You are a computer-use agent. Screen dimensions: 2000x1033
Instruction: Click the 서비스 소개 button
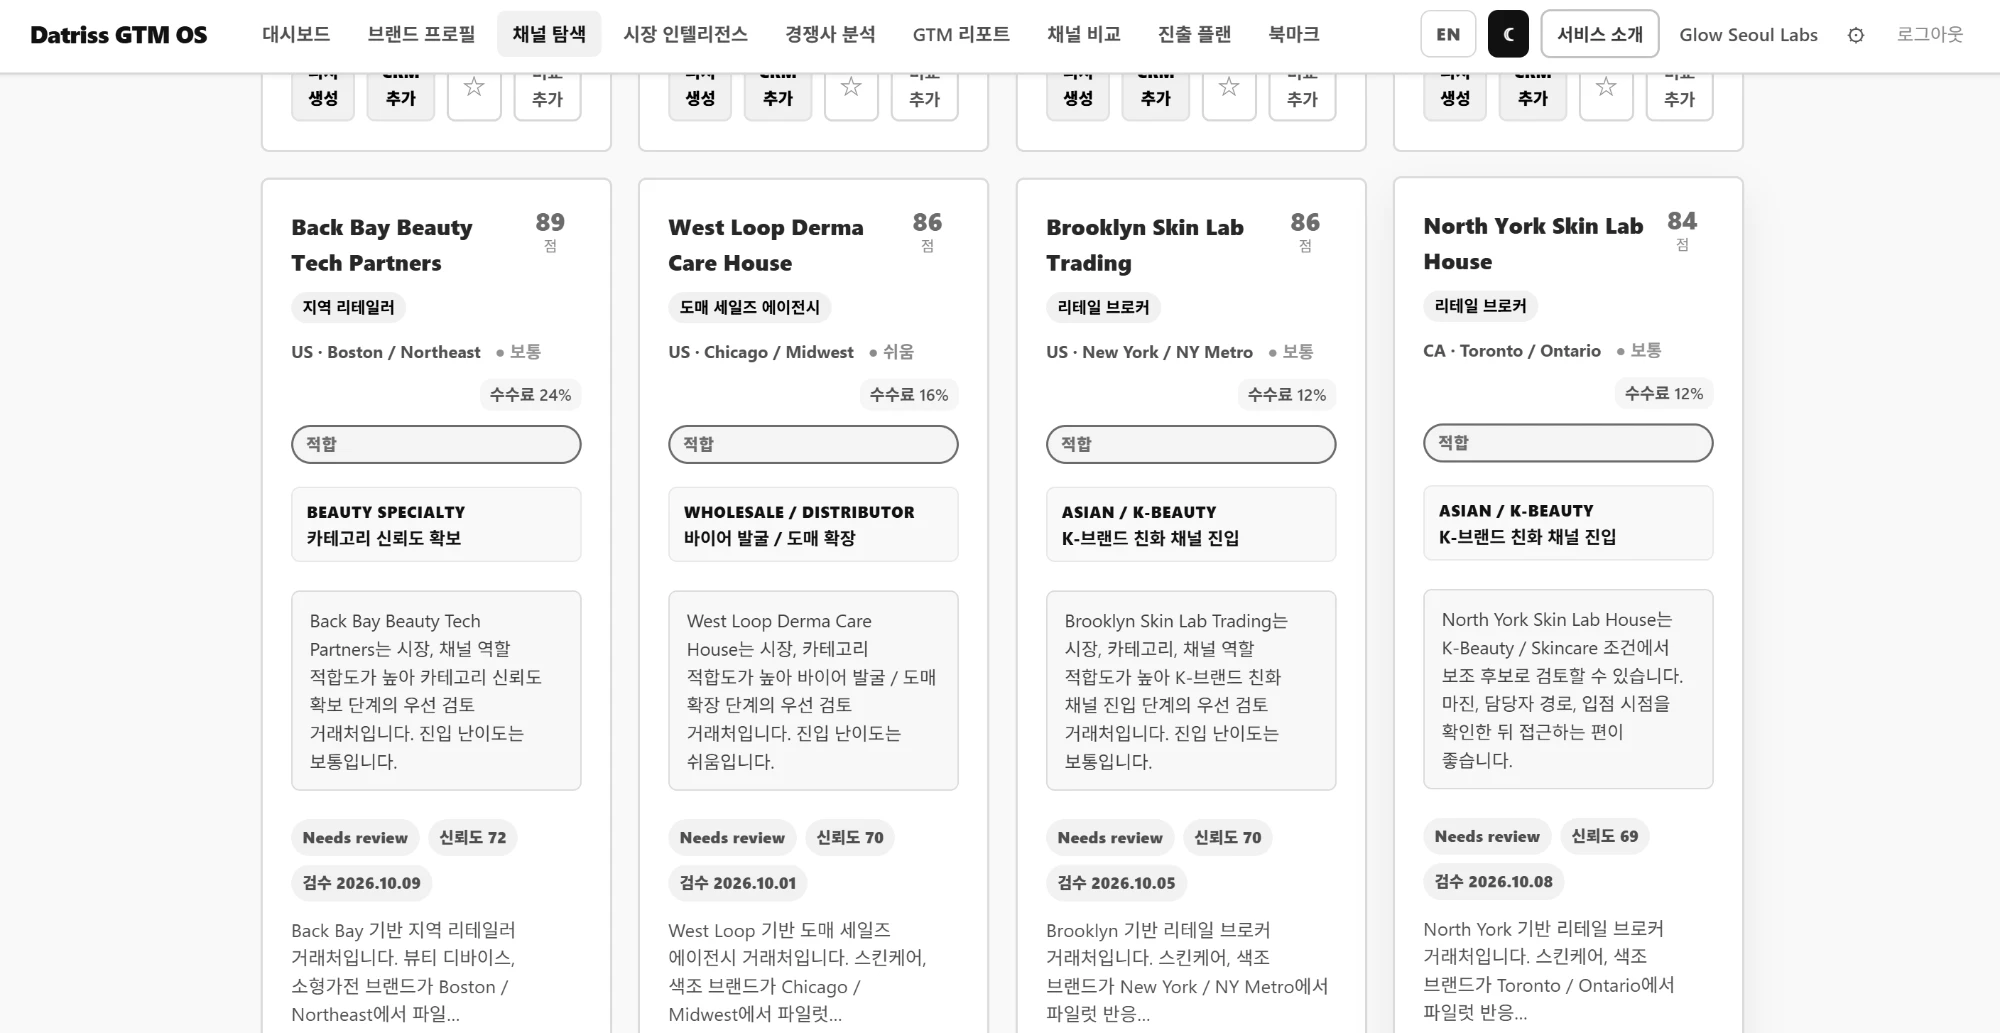(1600, 34)
